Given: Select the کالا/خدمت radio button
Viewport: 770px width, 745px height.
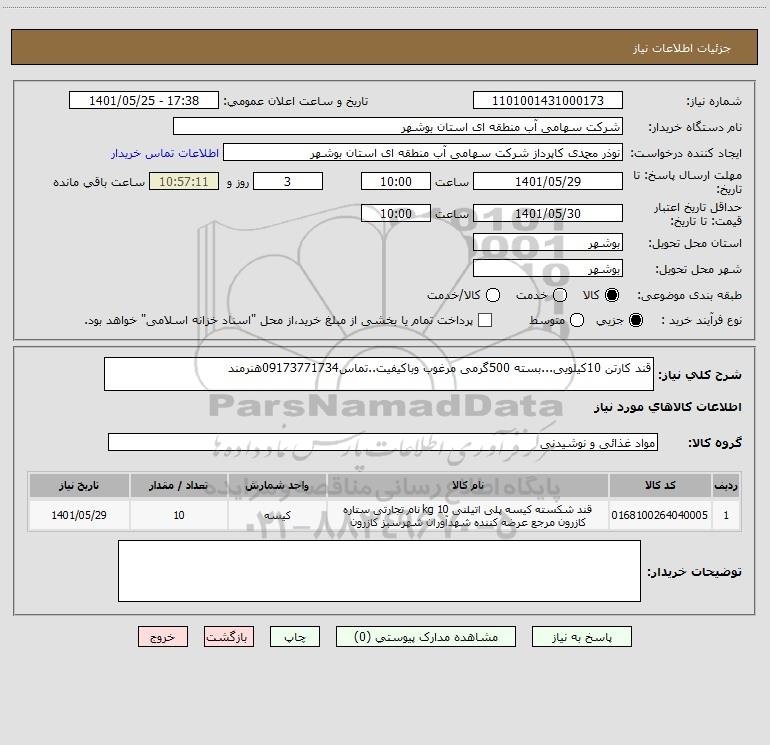Looking at the screenshot, I should coord(493,295).
